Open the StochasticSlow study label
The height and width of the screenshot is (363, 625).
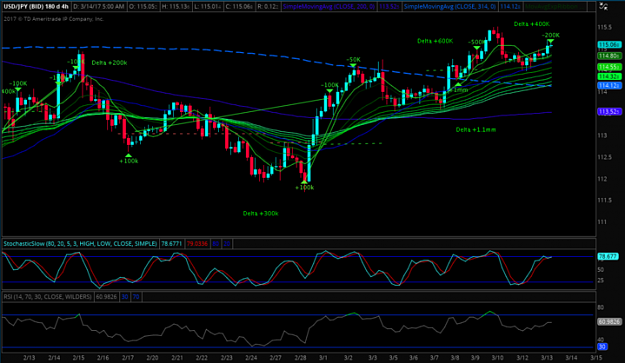81,243
